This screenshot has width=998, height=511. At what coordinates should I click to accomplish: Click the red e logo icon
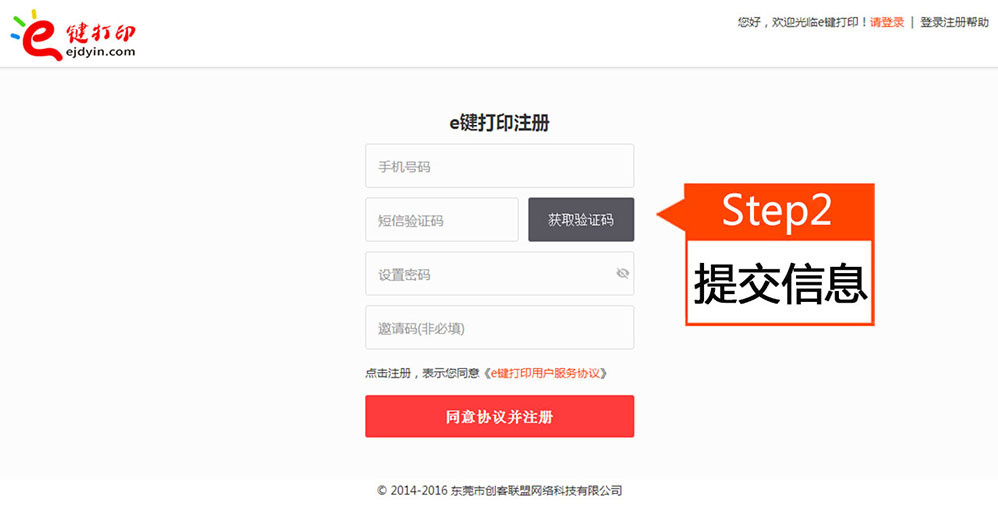coord(38,36)
